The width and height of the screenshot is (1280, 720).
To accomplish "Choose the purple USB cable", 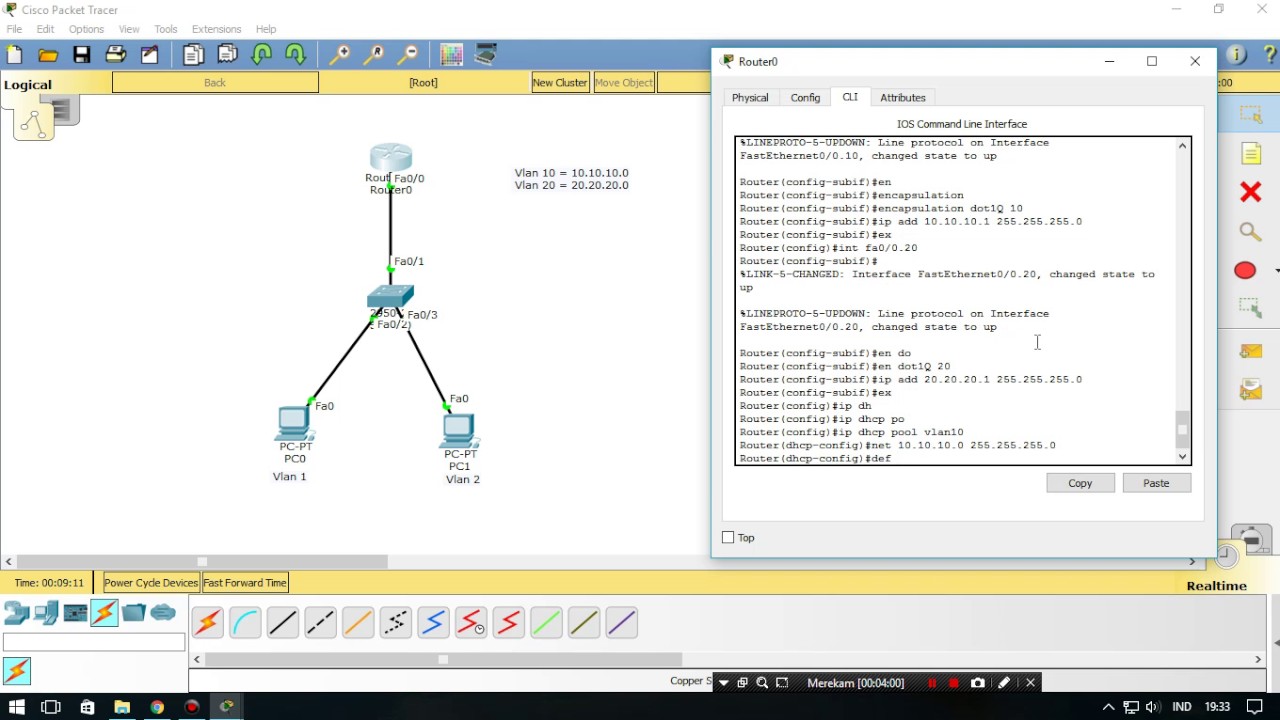I will pyautogui.click(x=621, y=623).
